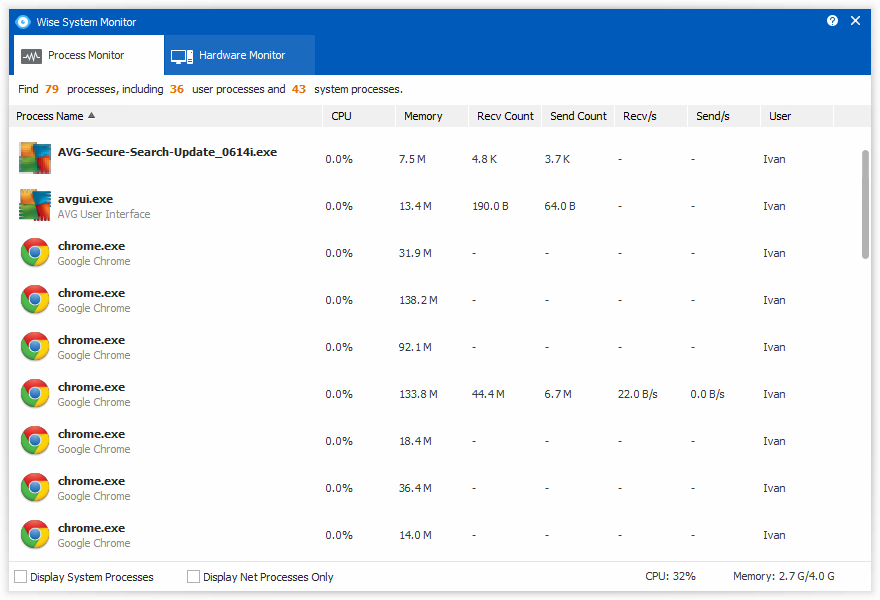880x600 pixels.
Task: Click the 22.0 B/s receive rate
Action: pyautogui.click(x=638, y=394)
